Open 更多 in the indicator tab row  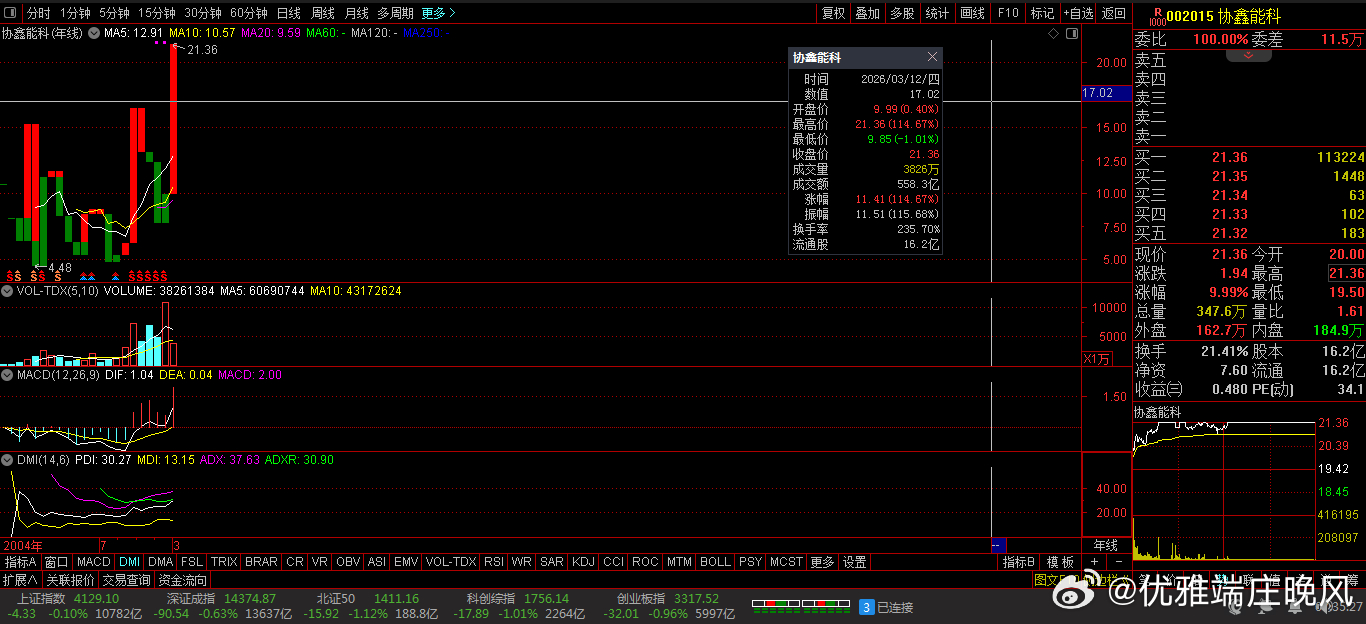point(822,562)
